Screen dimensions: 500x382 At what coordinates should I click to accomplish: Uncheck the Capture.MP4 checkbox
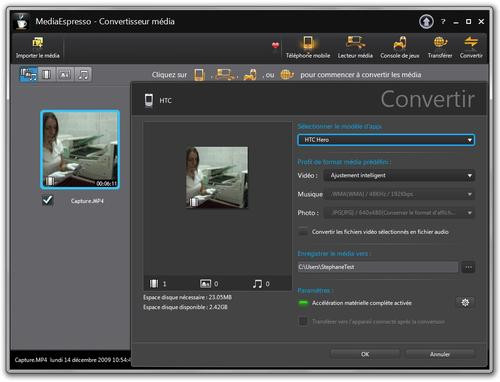click(48, 200)
